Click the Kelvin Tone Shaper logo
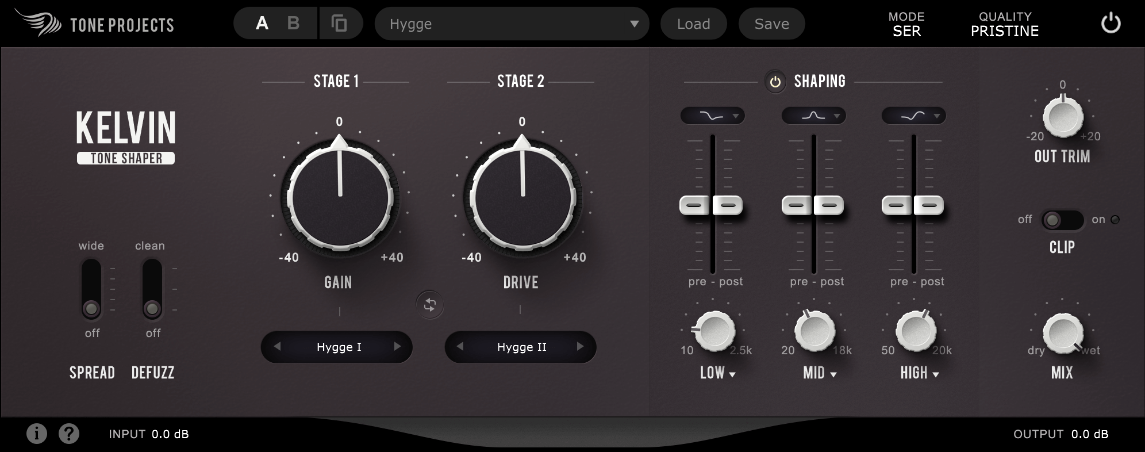This screenshot has height=452, width=1145. click(126, 137)
